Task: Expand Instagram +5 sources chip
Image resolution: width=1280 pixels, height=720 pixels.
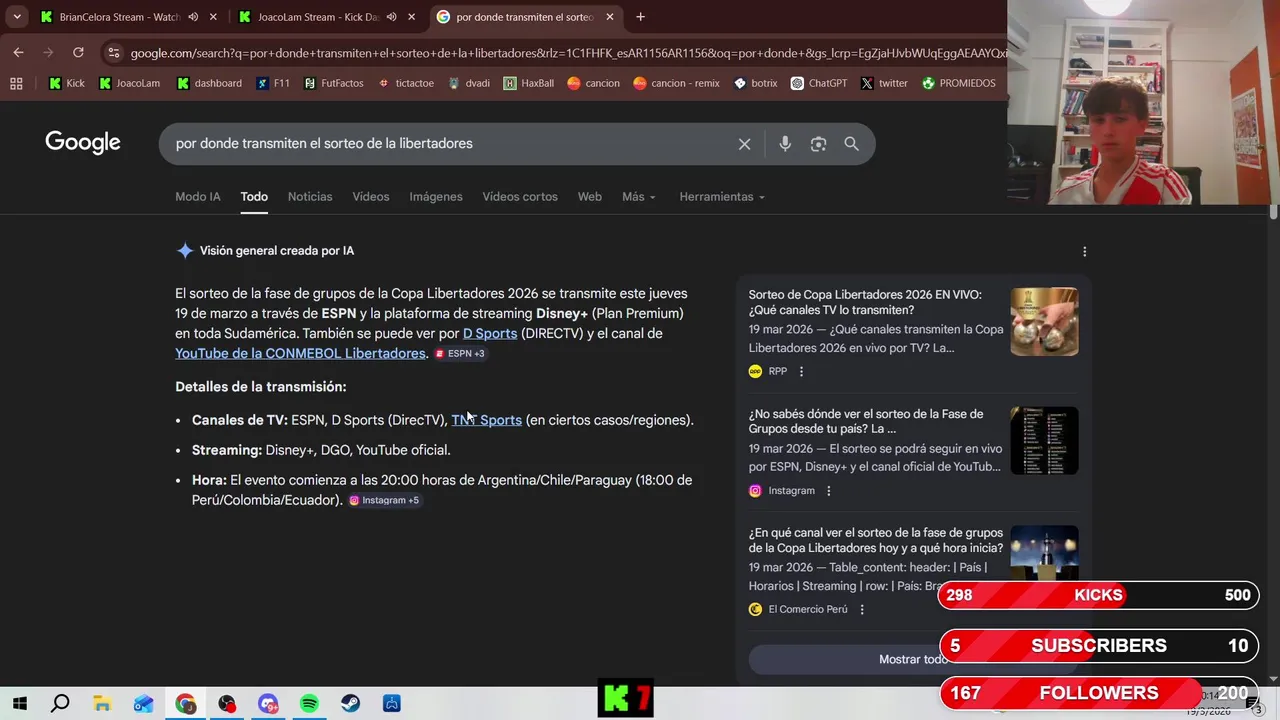Action: 384,501
